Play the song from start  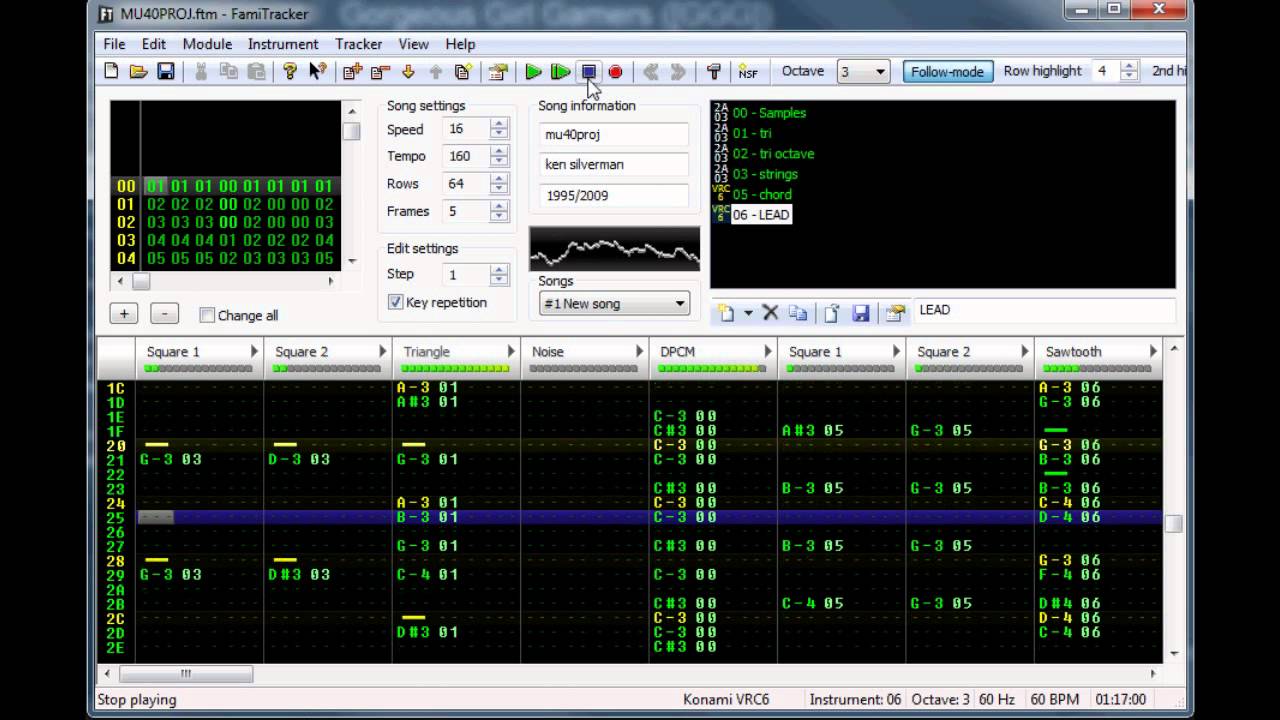(533, 71)
